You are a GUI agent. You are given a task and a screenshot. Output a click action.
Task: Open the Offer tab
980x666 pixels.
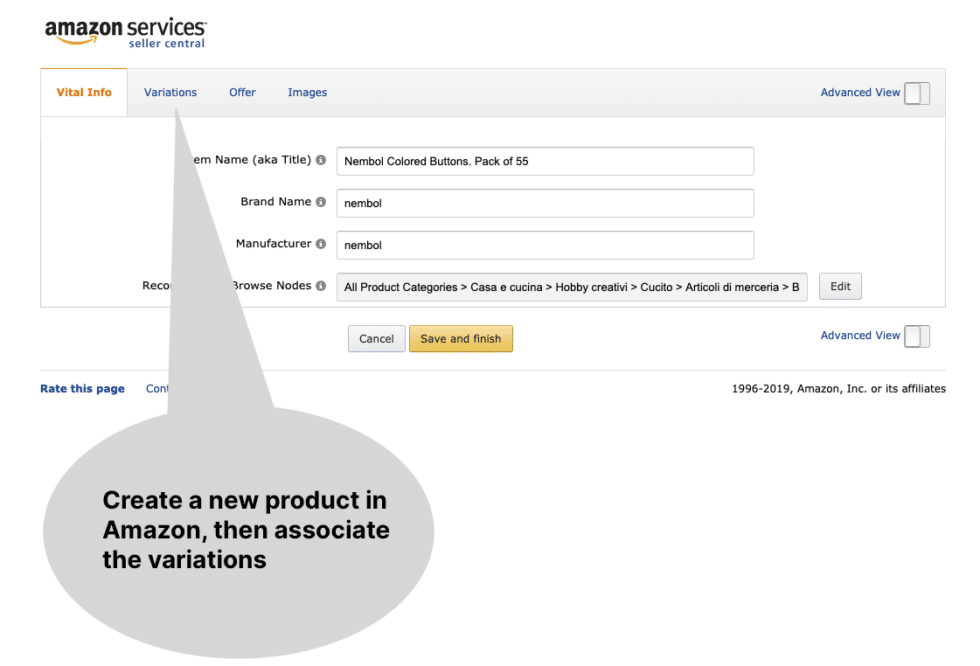point(242,92)
